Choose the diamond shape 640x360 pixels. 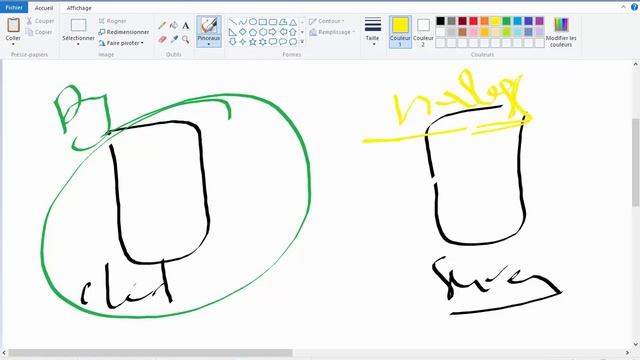point(243,32)
